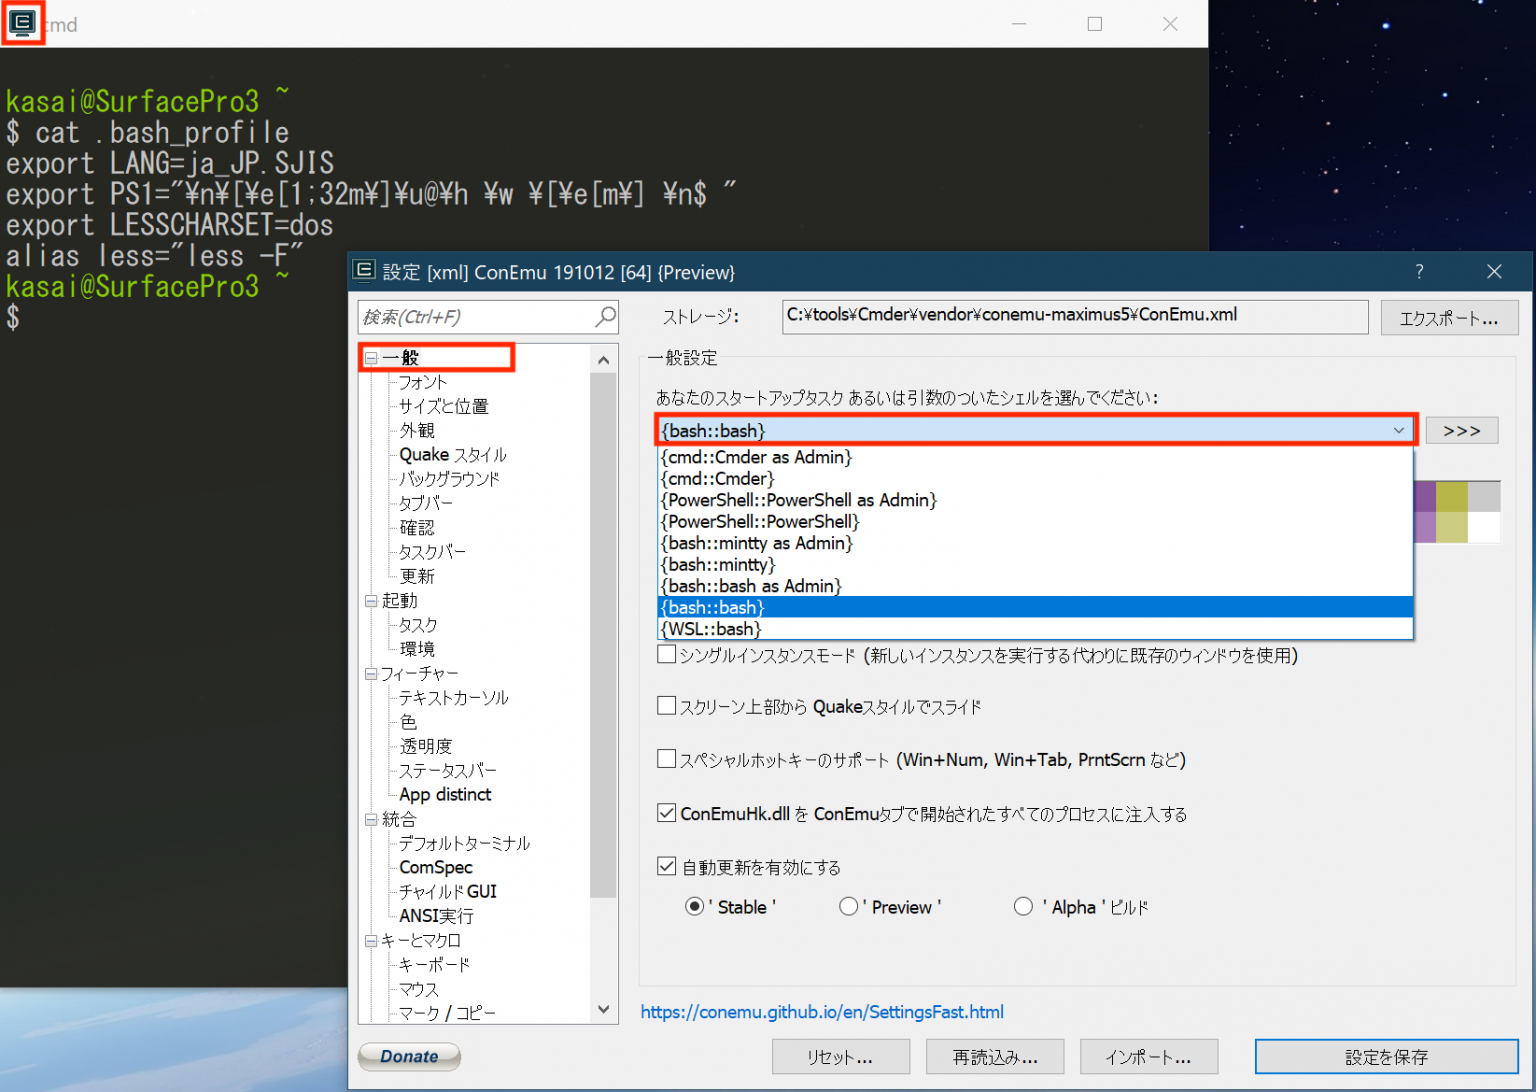
Task: Click the settings tree scrollbar
Action: (604, 640)
